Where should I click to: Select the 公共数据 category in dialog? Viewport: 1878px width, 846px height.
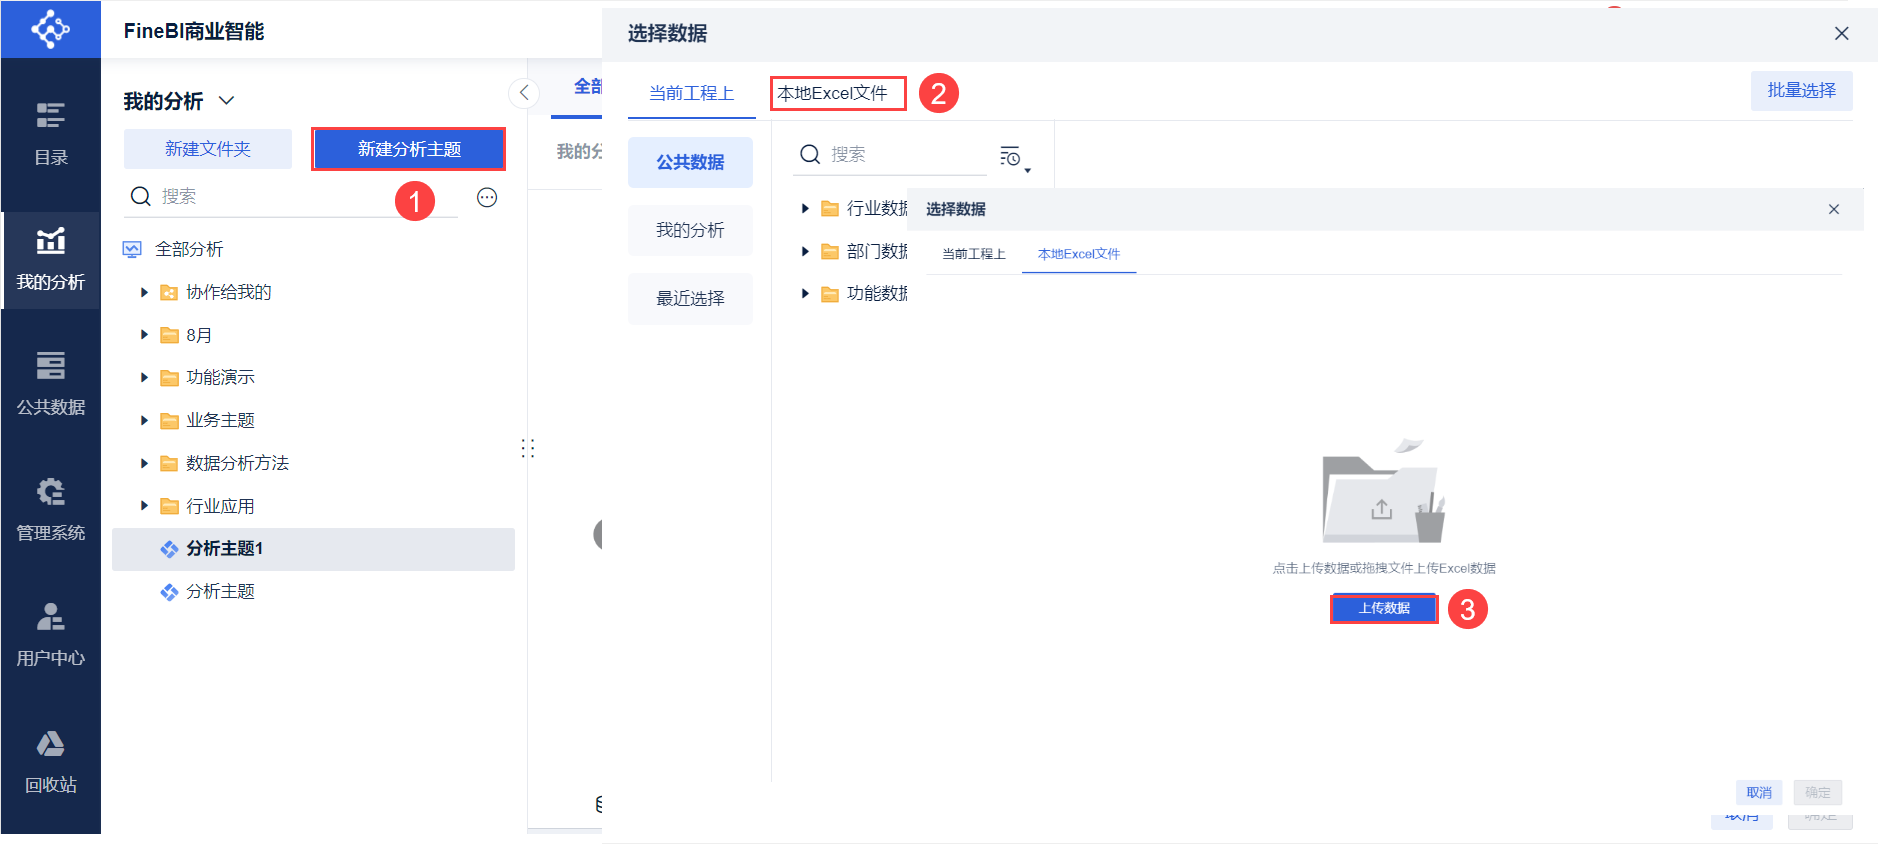[x=690, y=162]
